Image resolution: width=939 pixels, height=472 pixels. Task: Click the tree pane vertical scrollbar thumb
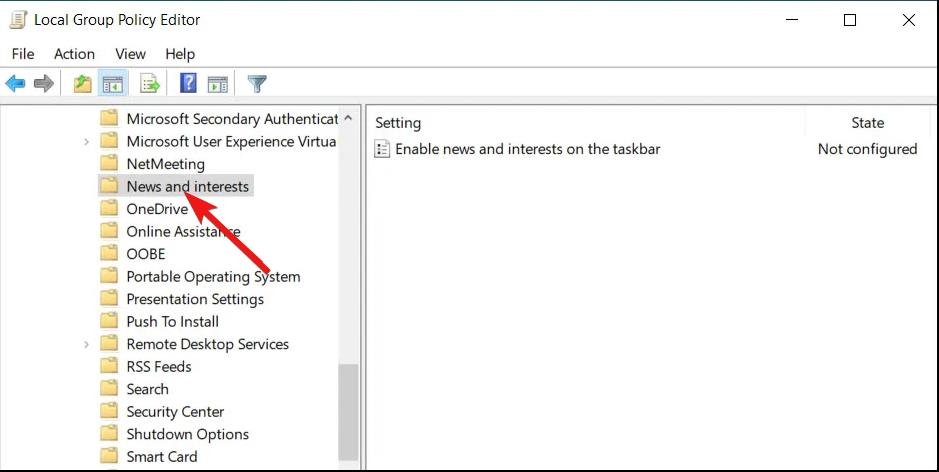349,412
